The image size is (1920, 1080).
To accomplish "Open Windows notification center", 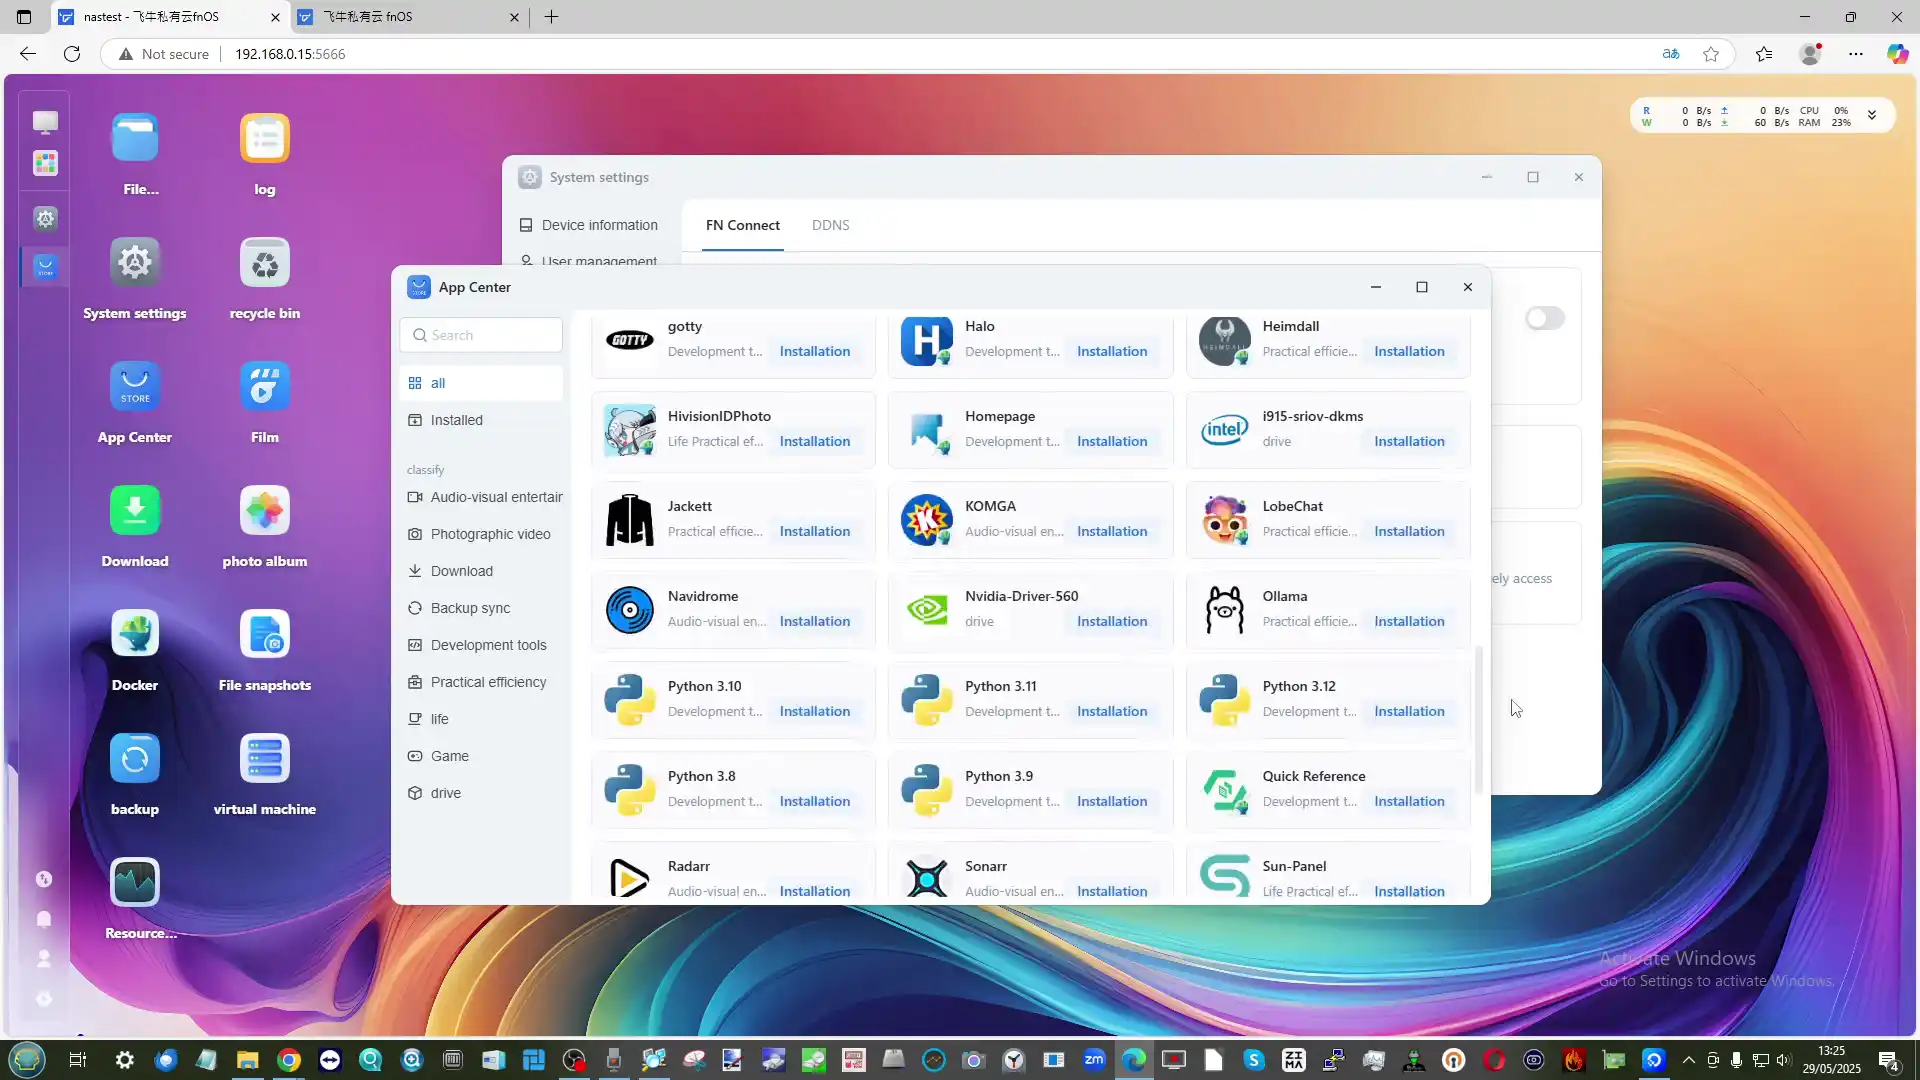I will point(1888,1060).
